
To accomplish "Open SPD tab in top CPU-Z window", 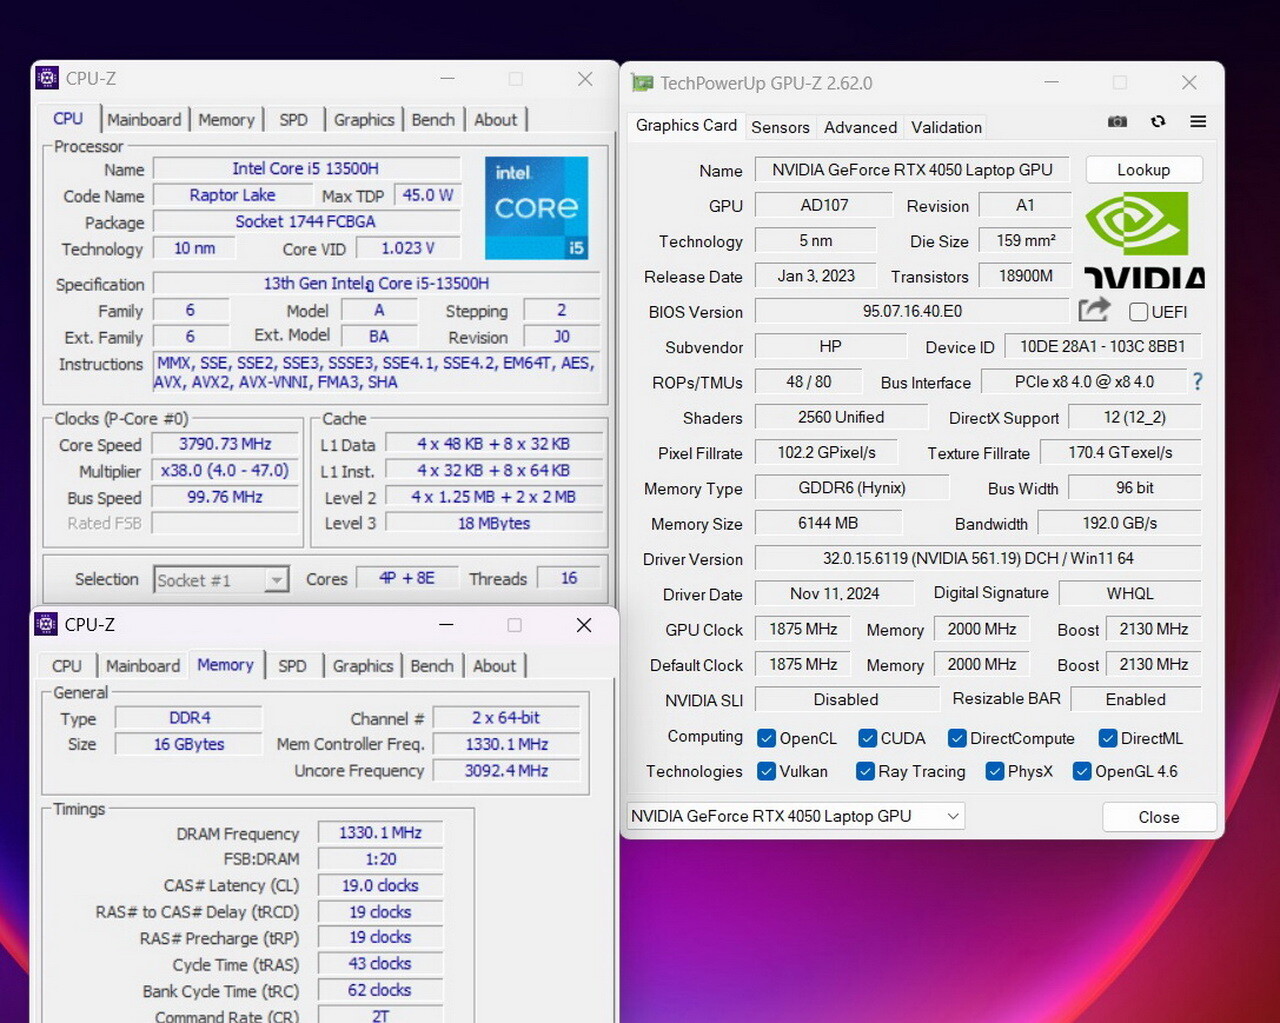I will point(293,120).
